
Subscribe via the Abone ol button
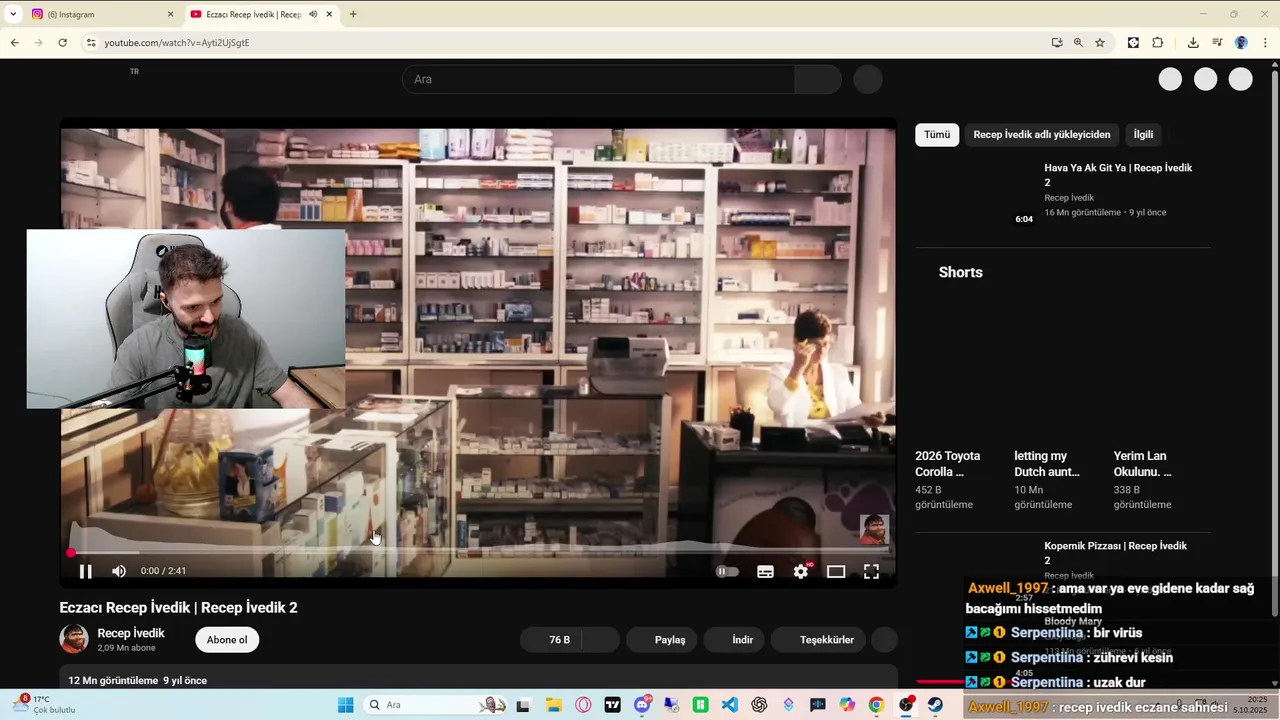(x=227, y=640)
